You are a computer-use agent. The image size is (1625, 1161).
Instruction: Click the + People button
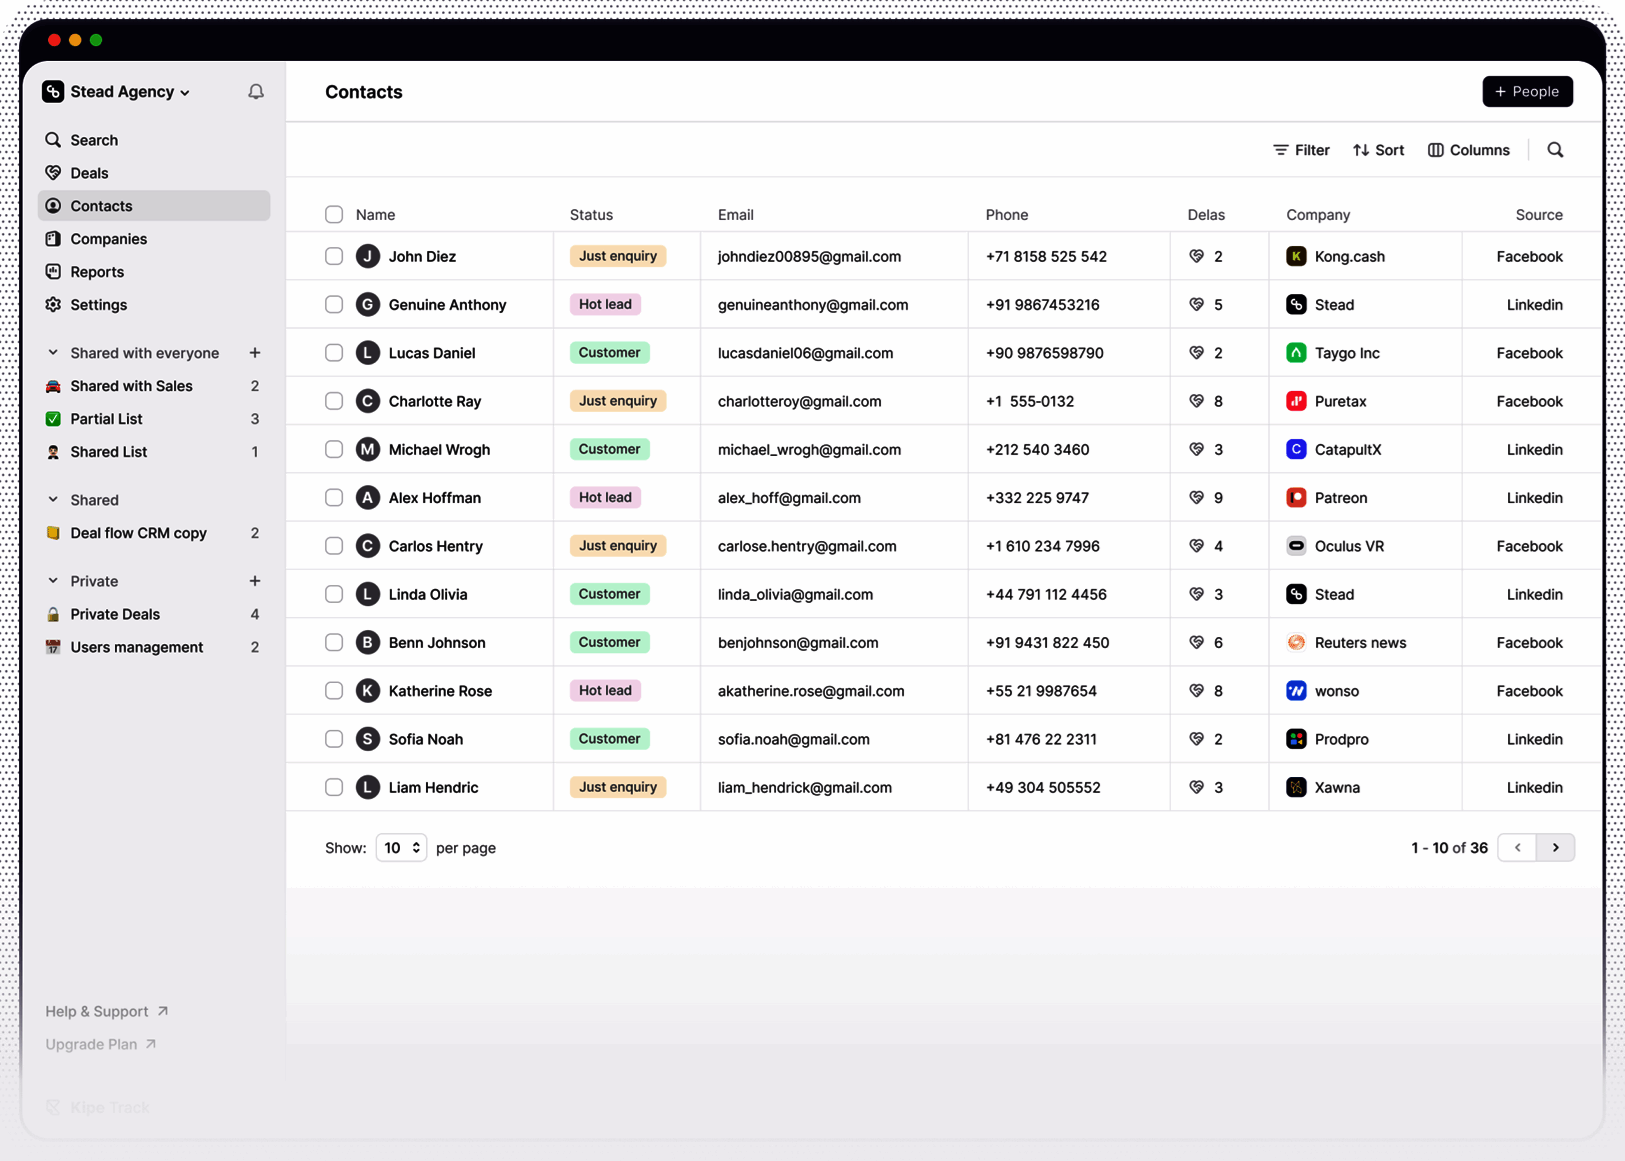(1527, 91)
